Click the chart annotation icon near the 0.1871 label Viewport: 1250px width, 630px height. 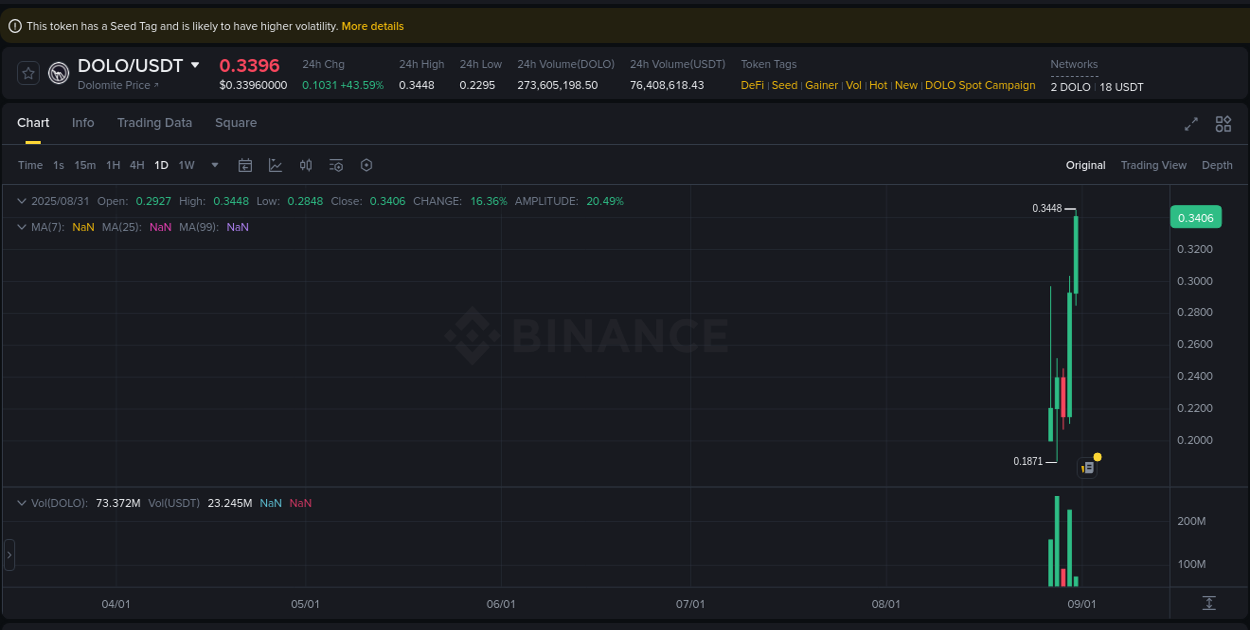click(x=1088, y=466)
